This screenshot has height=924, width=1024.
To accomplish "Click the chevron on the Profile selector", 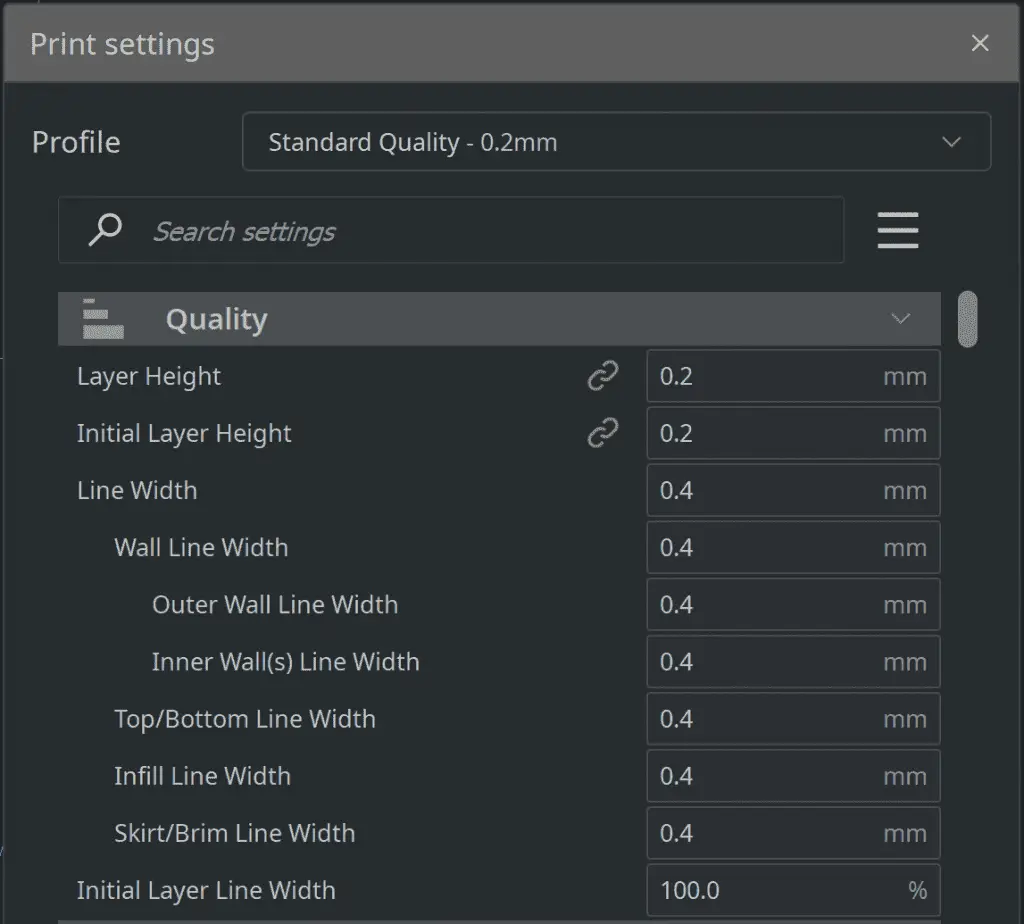I will pos(951,142).
